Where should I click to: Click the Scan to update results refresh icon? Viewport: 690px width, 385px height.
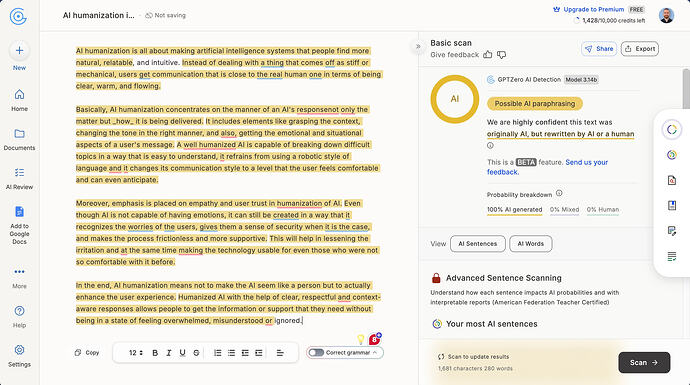pos(441,357)
